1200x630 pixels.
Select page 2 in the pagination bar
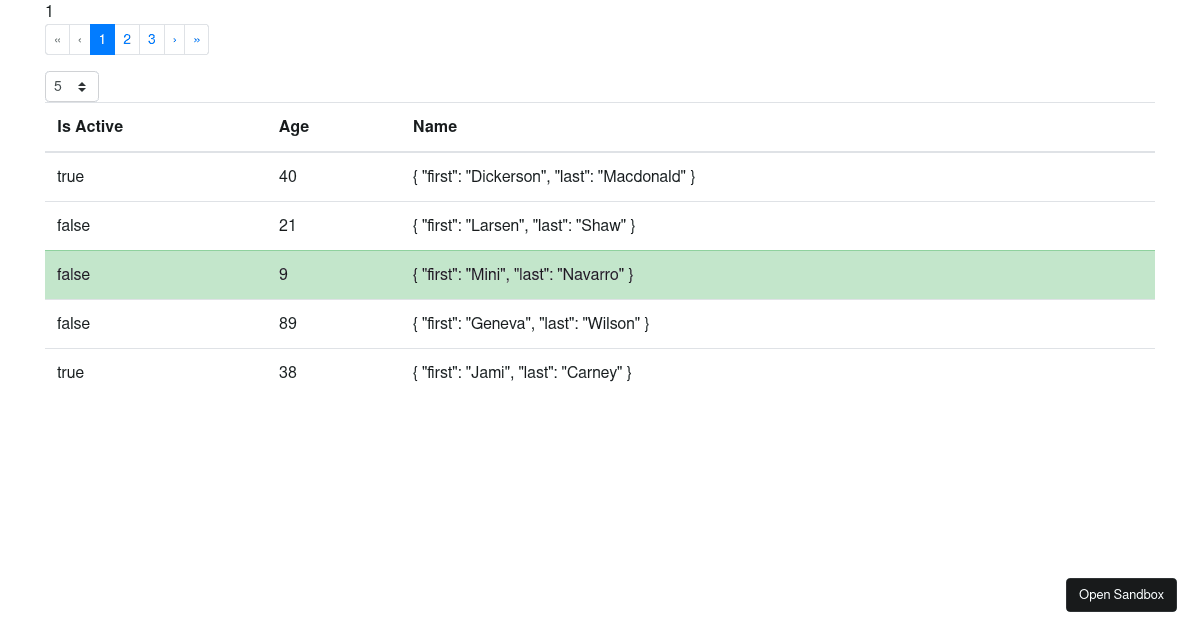[x=127, y=39]
